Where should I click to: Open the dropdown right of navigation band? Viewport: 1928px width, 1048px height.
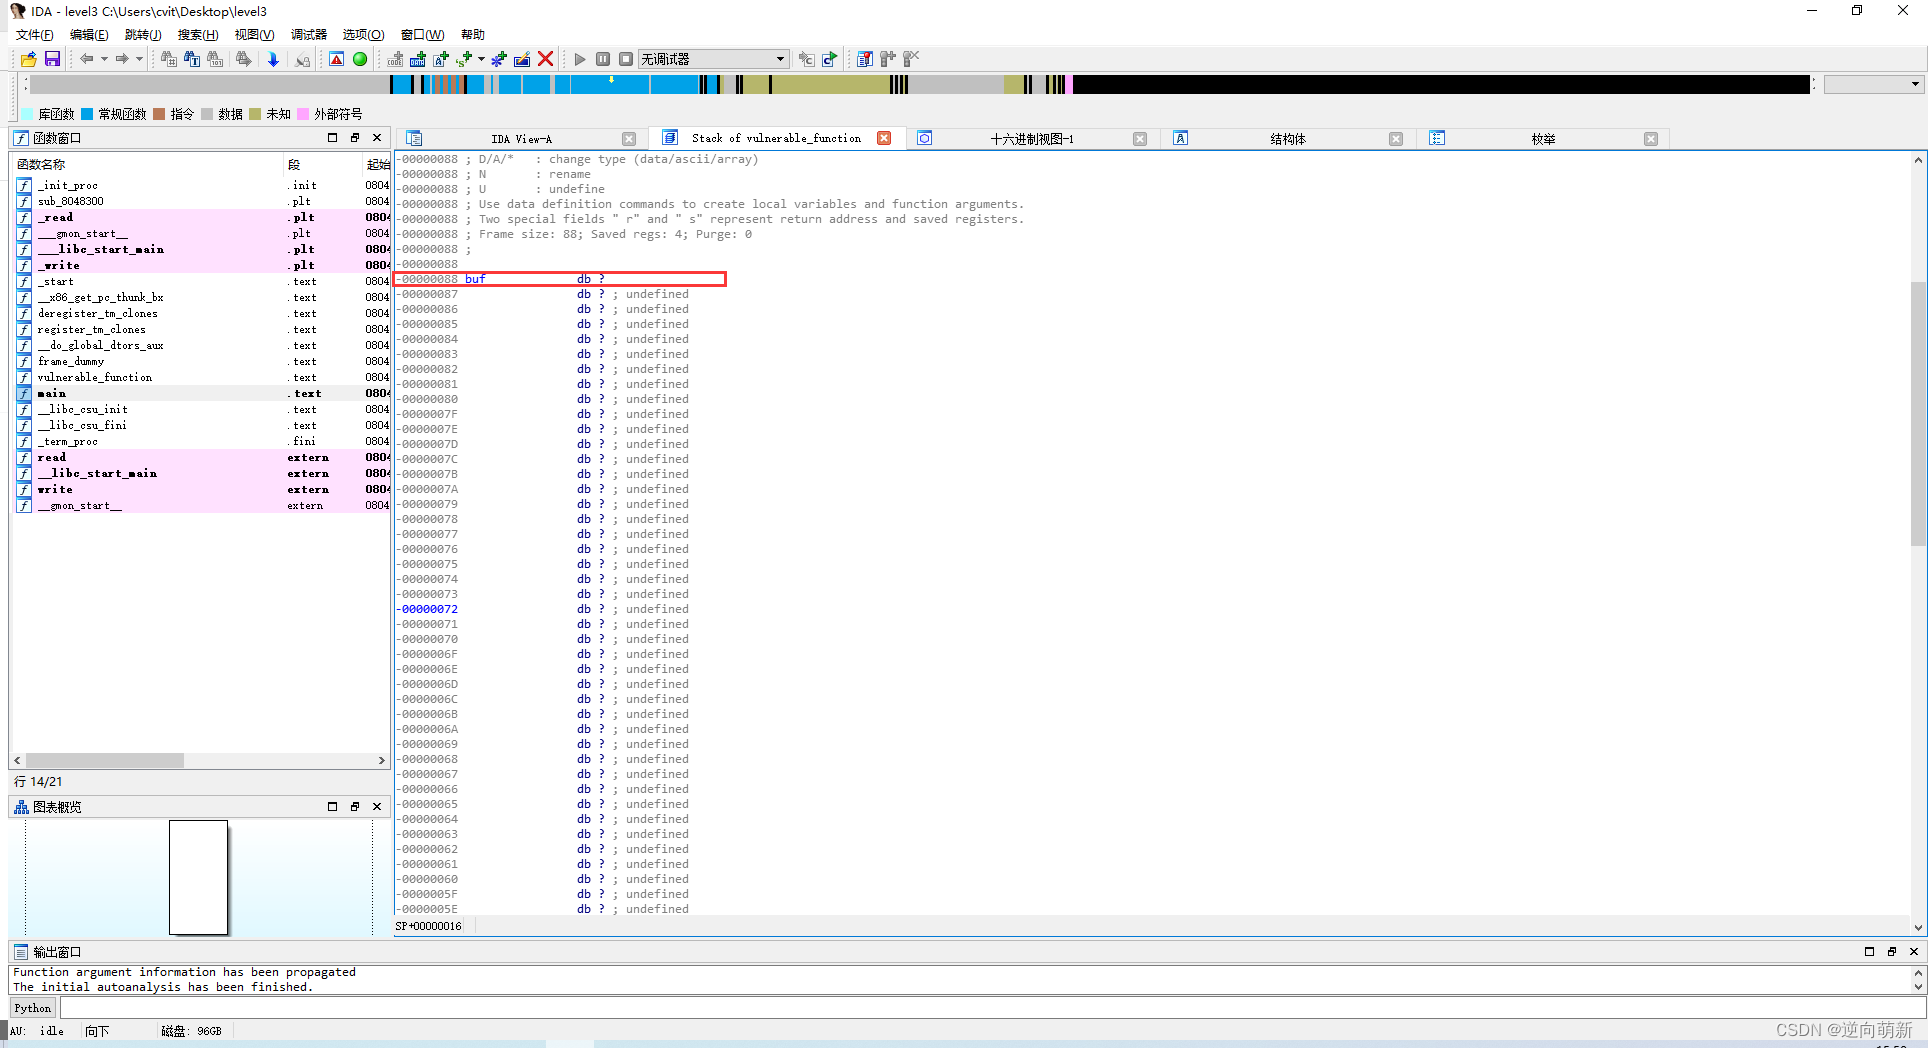pos(1873,85)
